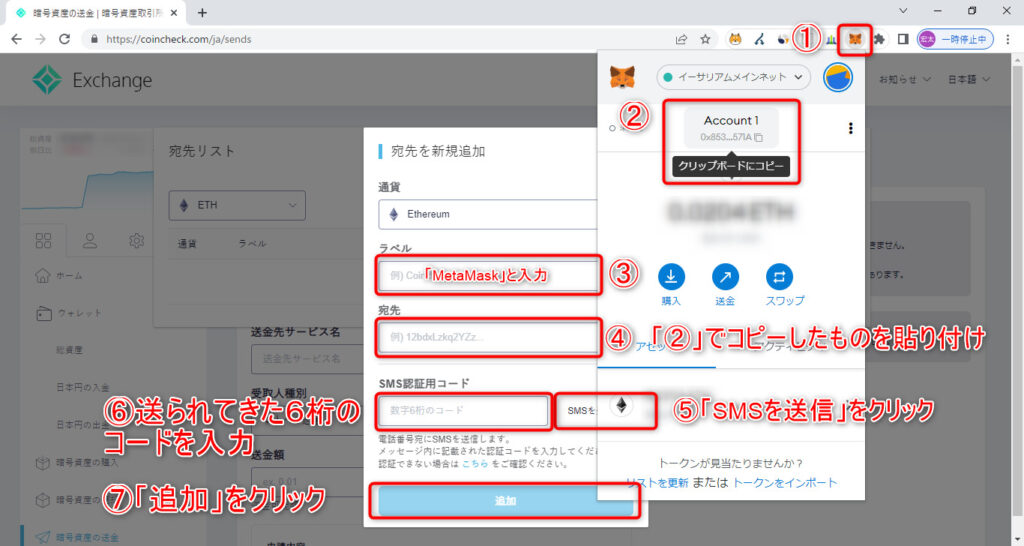The height and width of the screenshot is (546, 1024).
Task: Reload the page in the browser
Action: point(65,39)
